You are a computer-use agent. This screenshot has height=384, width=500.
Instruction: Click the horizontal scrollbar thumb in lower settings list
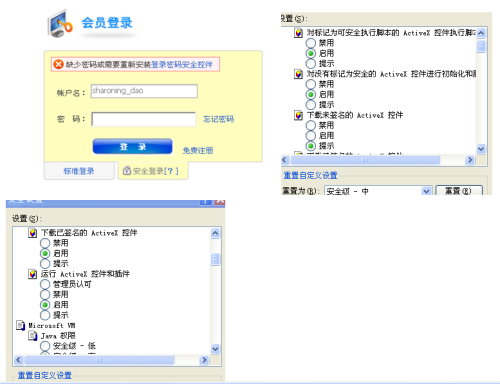click(x=99, y=360)
